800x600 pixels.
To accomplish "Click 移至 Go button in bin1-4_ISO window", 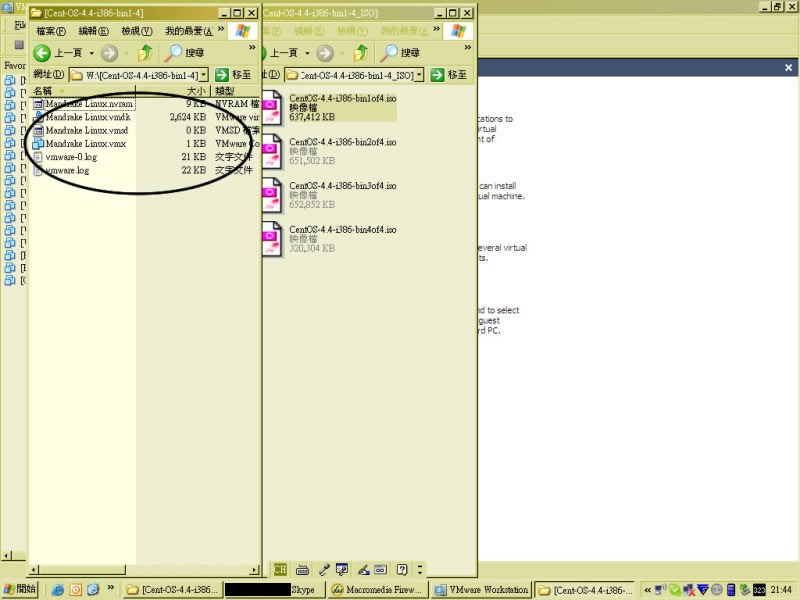I will click(449, 75).
